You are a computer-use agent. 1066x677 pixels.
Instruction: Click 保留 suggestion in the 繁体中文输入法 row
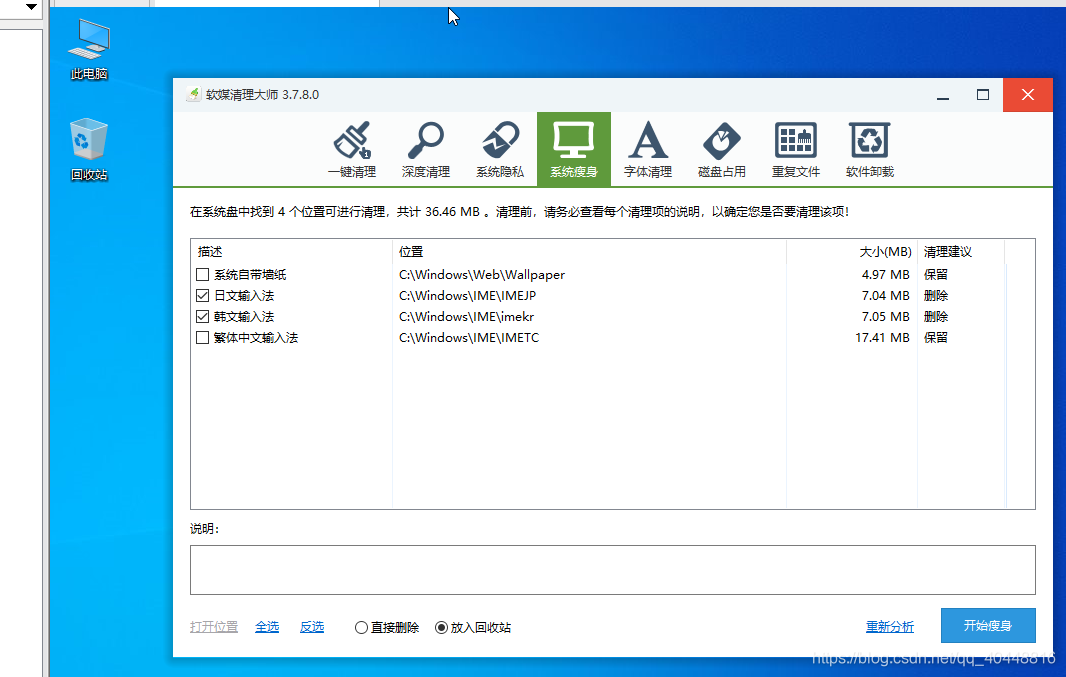coord(936,338)
